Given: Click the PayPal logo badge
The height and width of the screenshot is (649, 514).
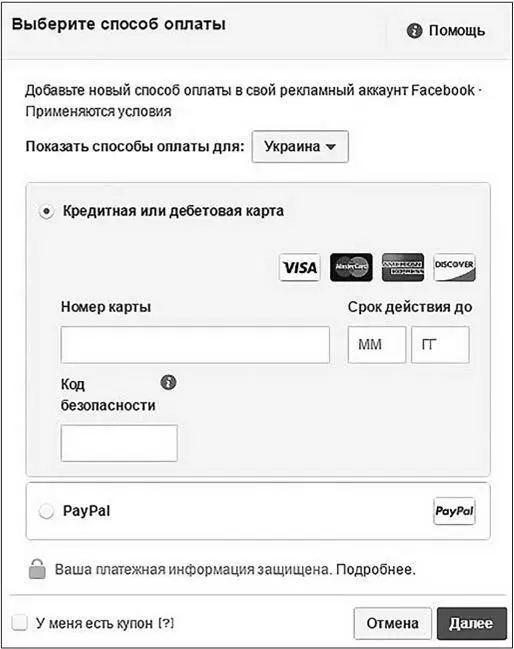Looking at the screenshot, I should click(x=454, y=511).
